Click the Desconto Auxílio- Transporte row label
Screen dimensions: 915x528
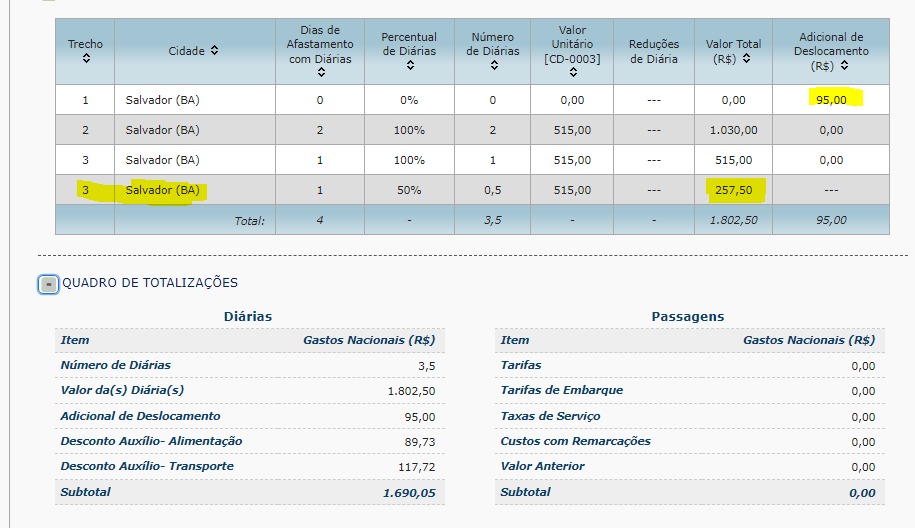coord(147,466)
